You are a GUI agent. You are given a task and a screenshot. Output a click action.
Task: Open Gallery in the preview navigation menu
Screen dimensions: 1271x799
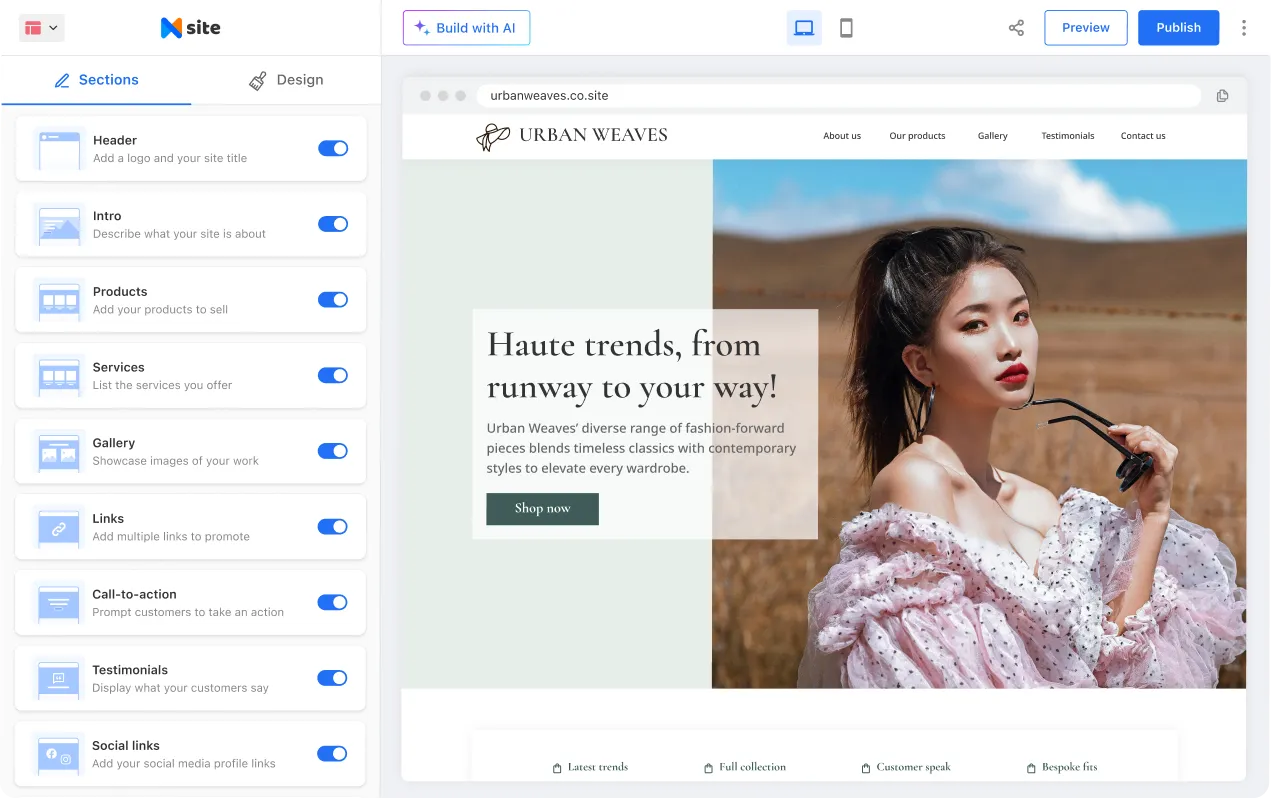993,136
